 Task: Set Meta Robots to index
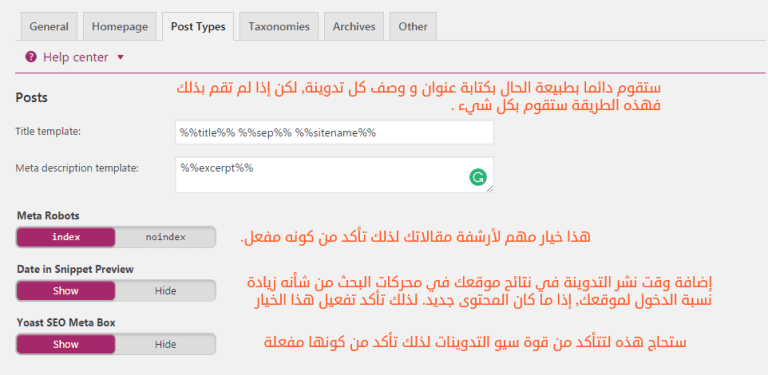click(x=66, y=237)
